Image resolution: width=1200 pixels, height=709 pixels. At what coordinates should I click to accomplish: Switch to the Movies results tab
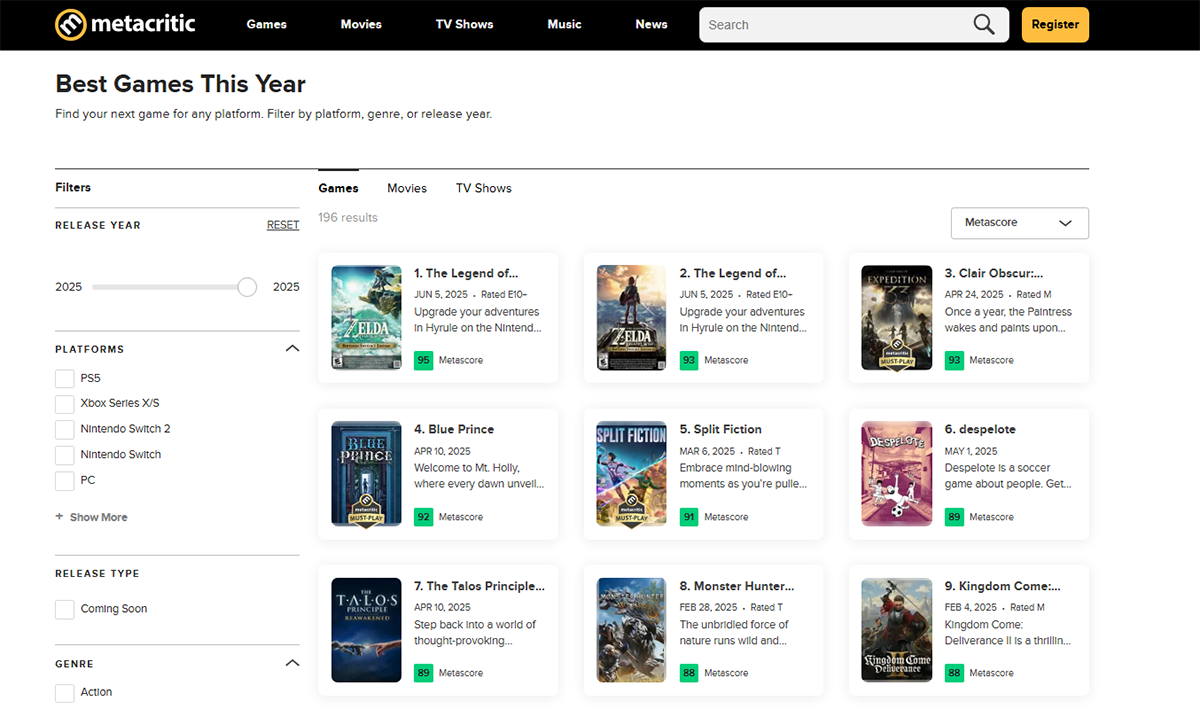pyautogui.click(x=407, y=188)
